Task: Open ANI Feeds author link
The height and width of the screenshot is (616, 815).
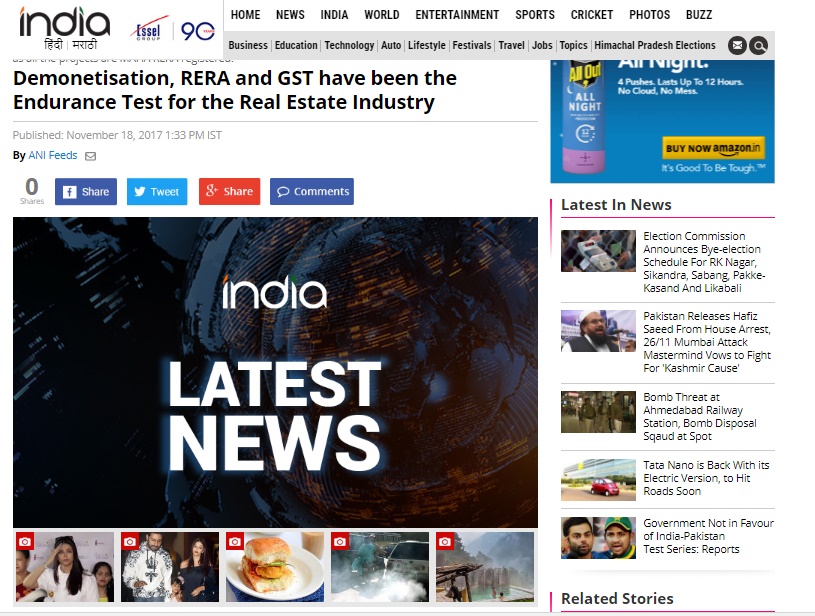Action: click(52, 155)
